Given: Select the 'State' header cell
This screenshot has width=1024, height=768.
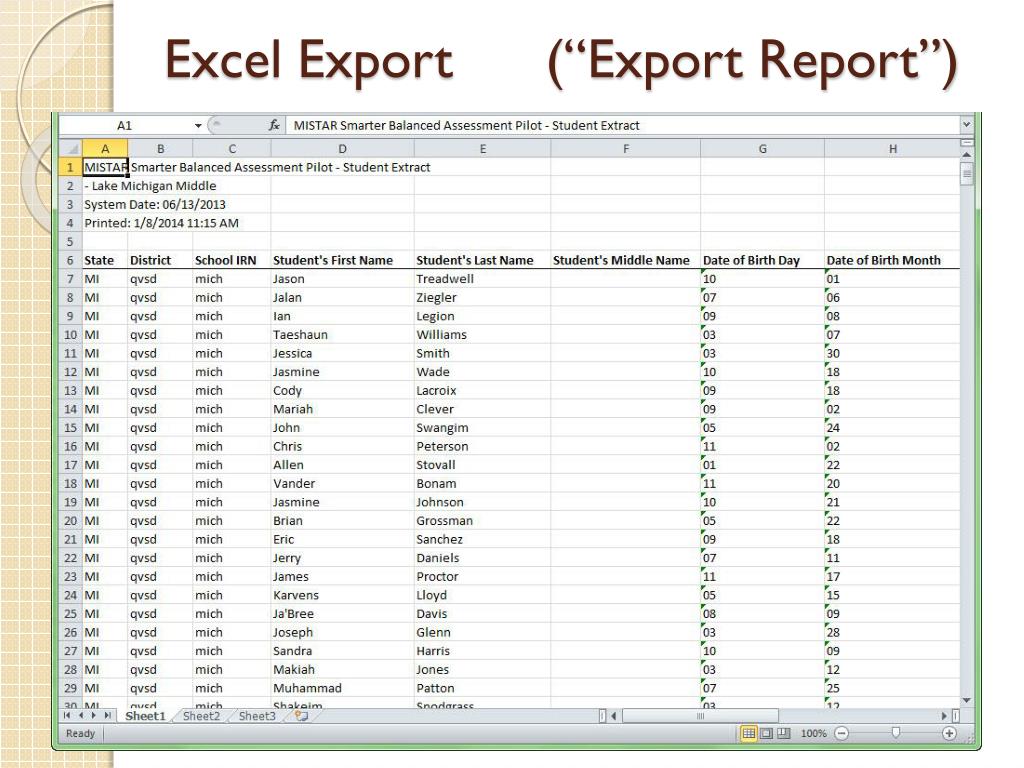Looking at the screenshot, I should tap(105, 260).
